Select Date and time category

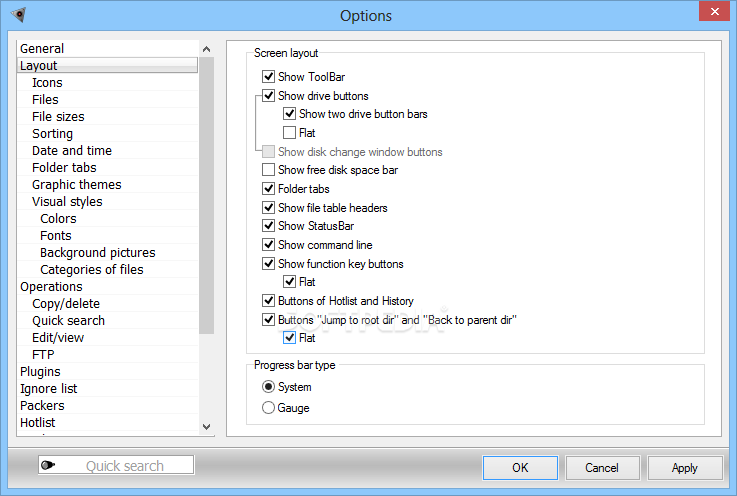click(x=108, y=150)
